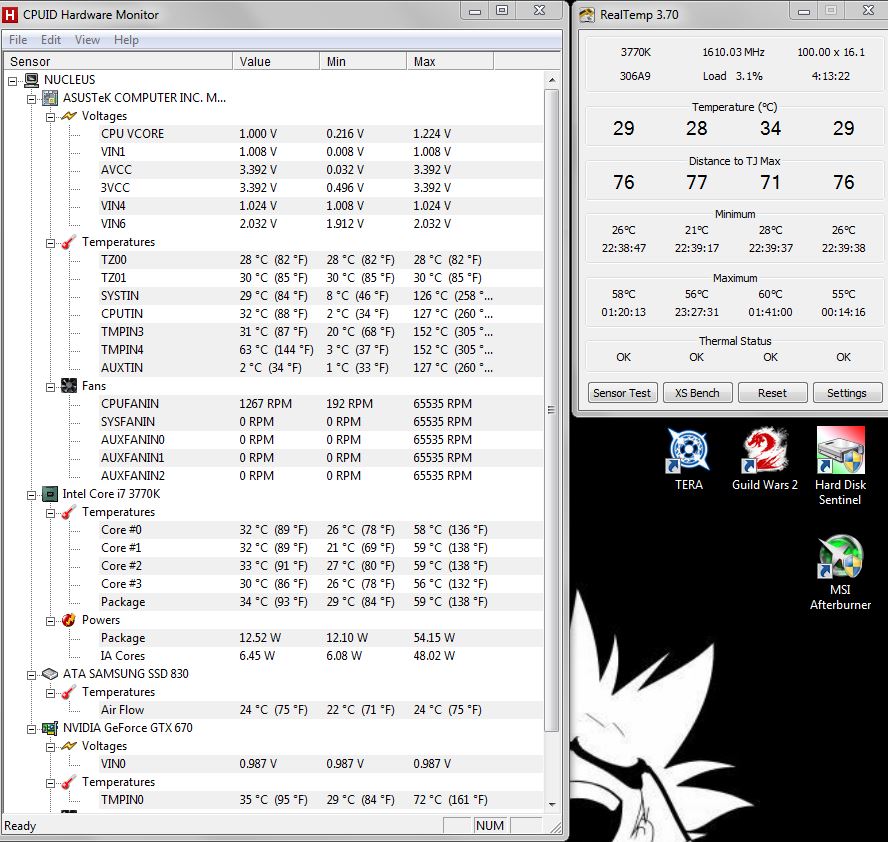Click the scroll down arrow in Hardware Monitor
Viewport: 888px width, 842px height.
point(552,805)
